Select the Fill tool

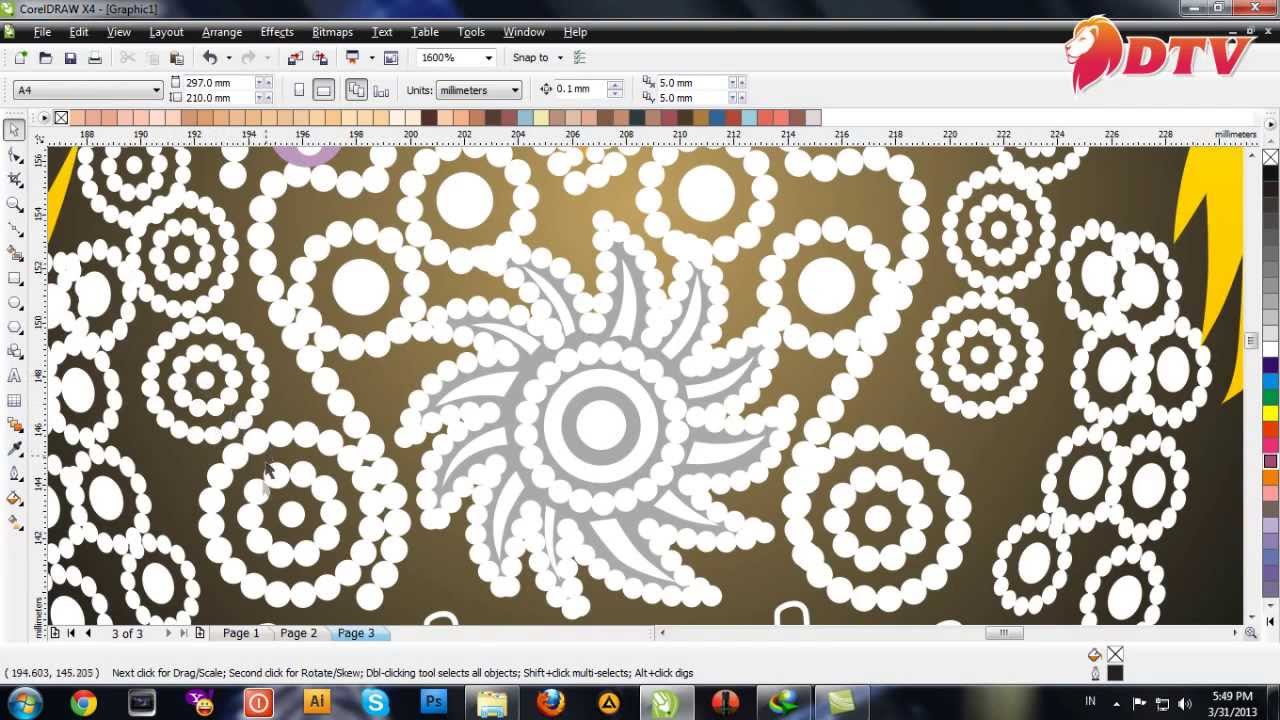pos(14,498)
